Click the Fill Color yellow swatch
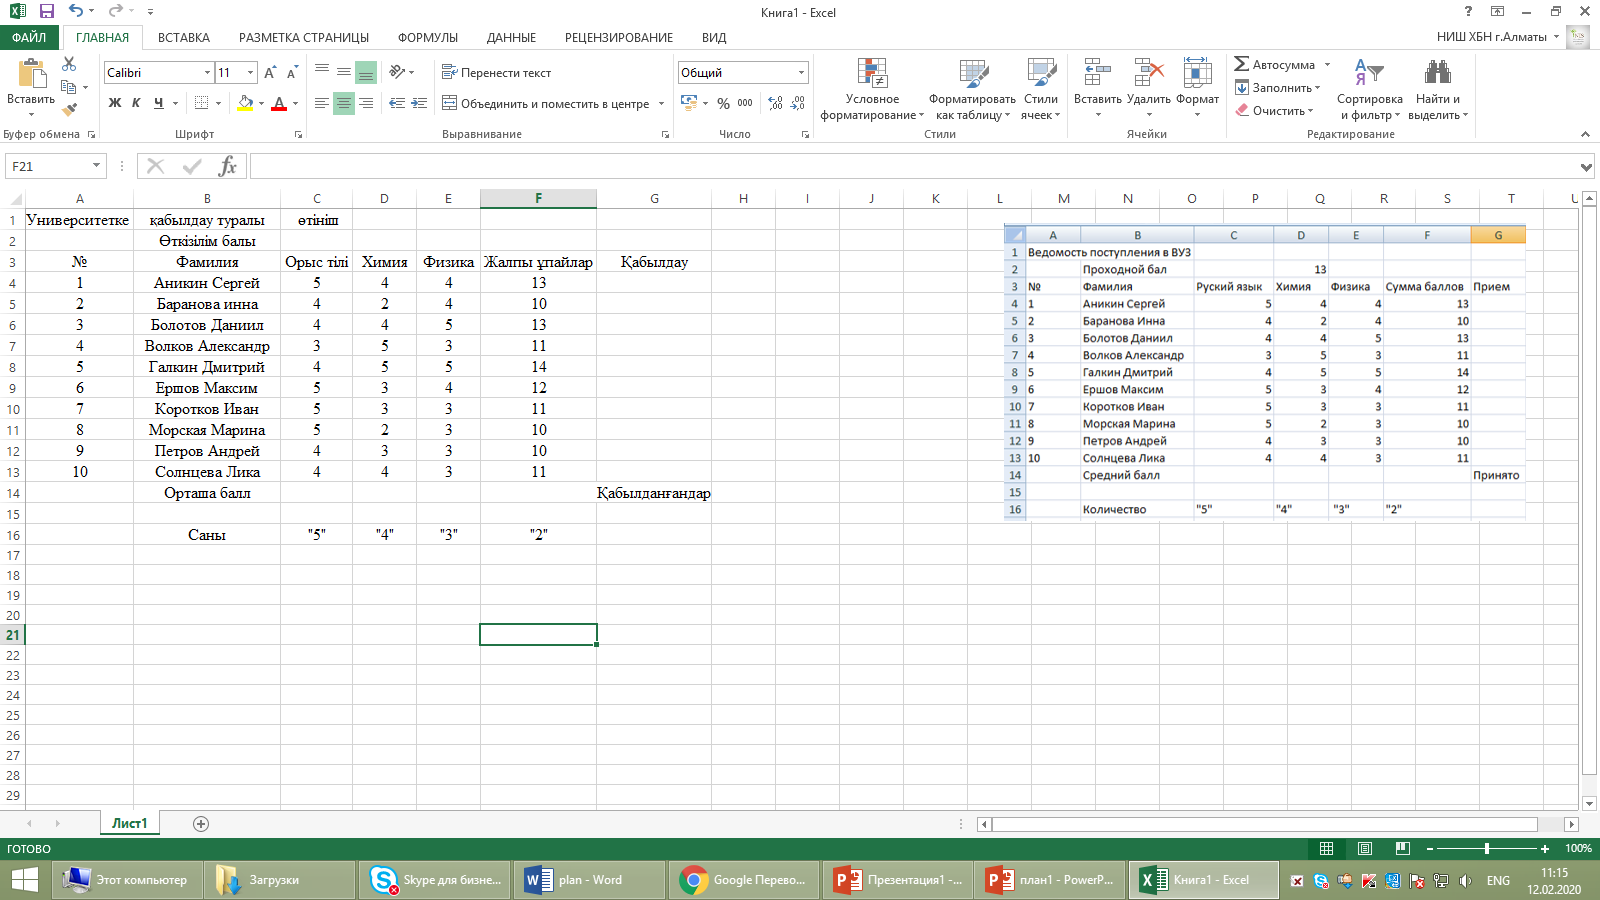Image resolution: width=1600 pixels, height=900 pixels. click(x=245, y=103)
